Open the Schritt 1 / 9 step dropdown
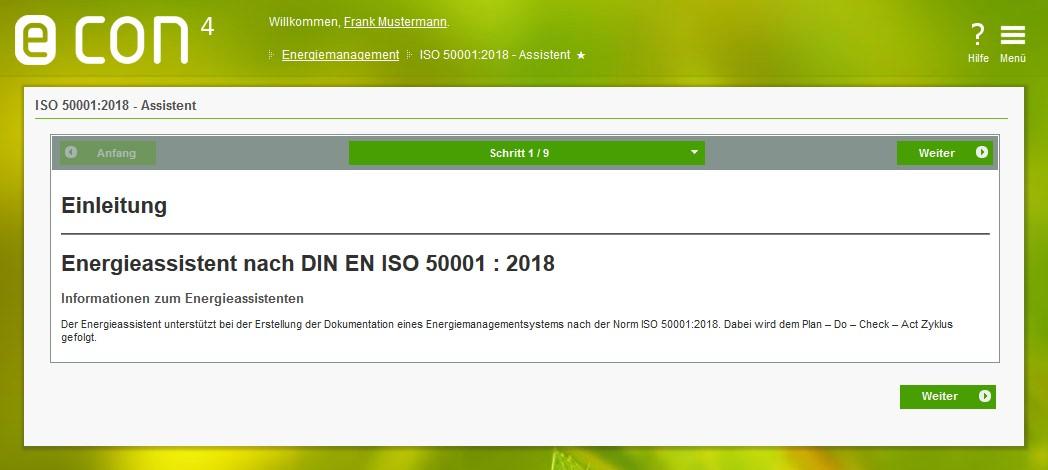This screenshot has height=470, width=1048. pos(527,153)
